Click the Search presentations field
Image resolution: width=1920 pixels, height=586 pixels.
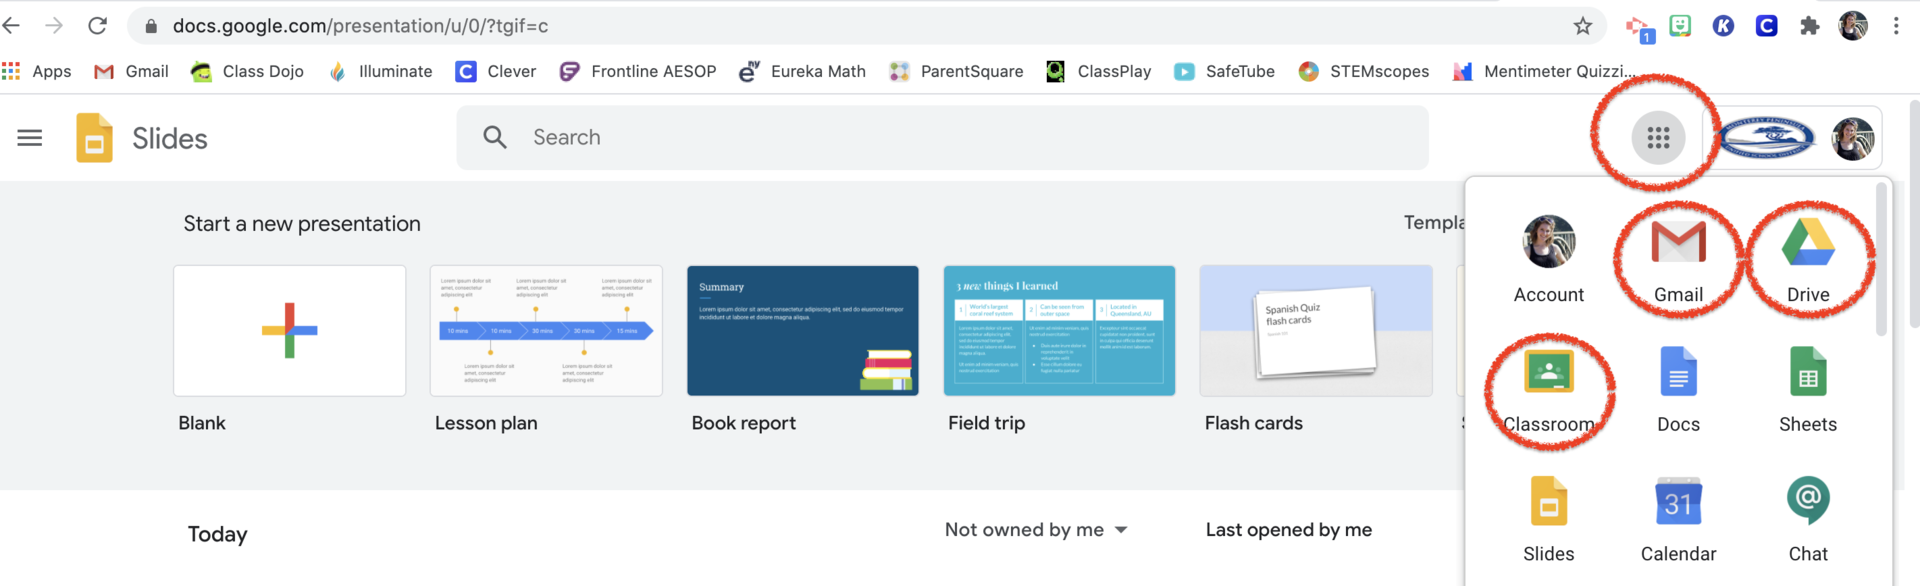(x=942, y=137)
